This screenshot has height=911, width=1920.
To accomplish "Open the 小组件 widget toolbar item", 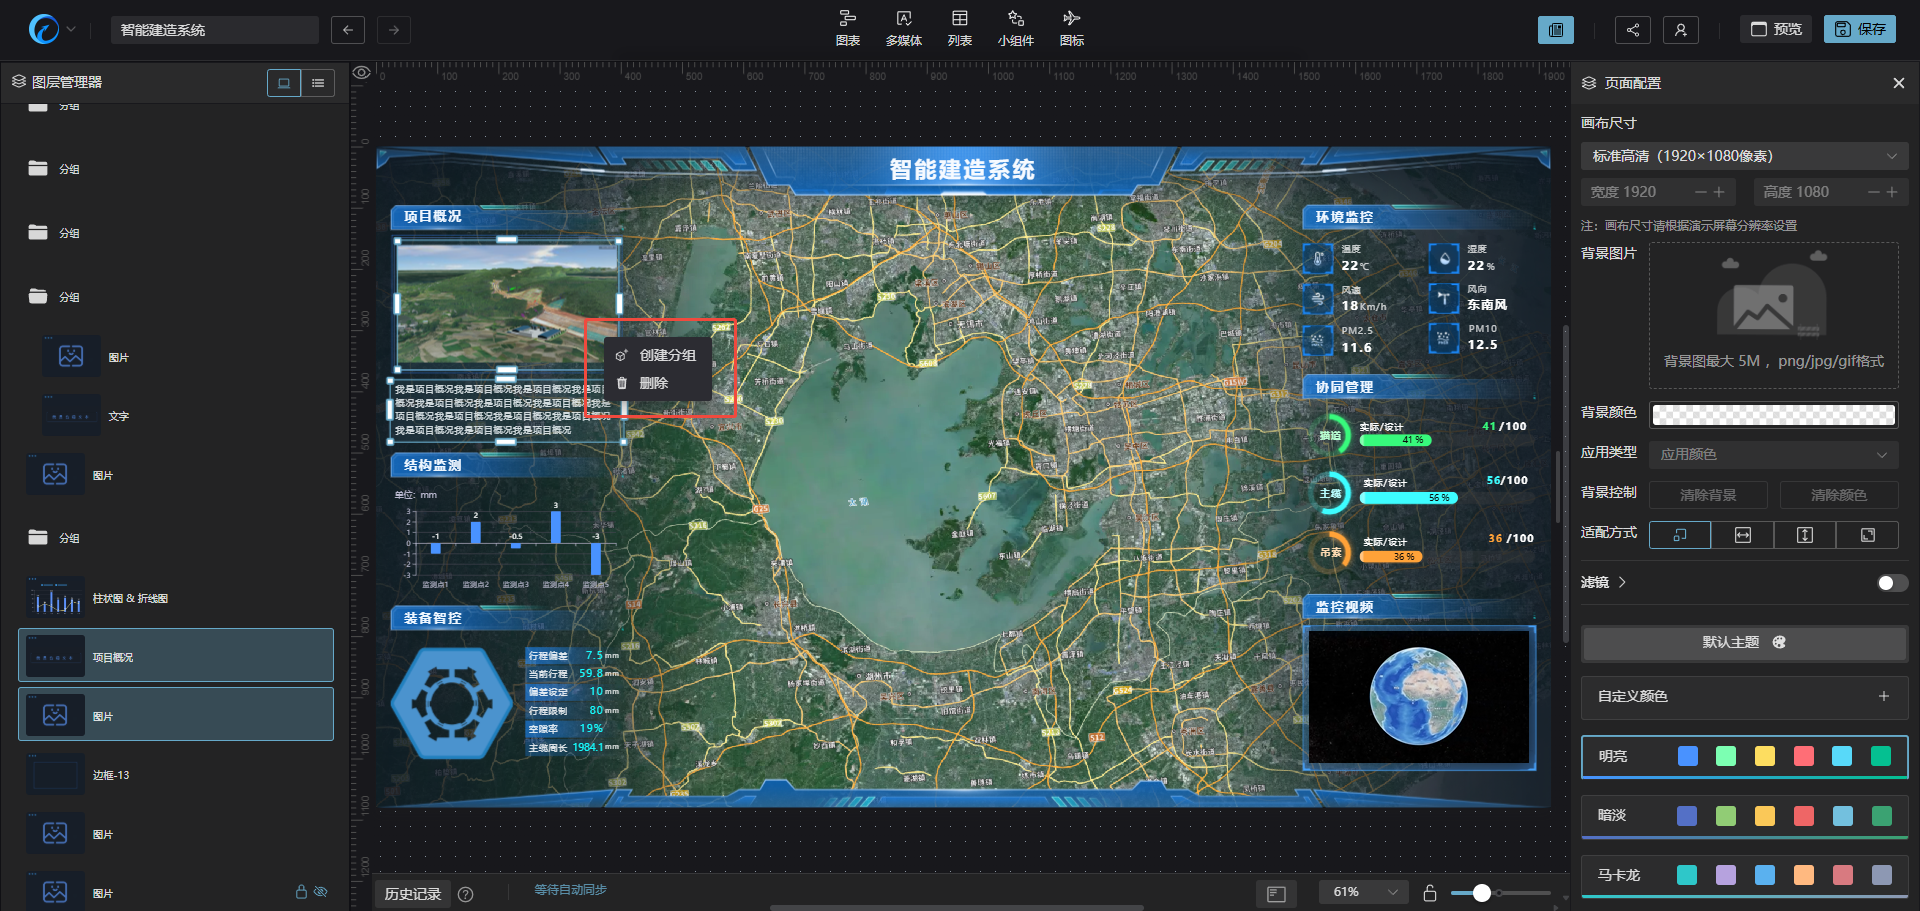I will tap(1015, 28).
